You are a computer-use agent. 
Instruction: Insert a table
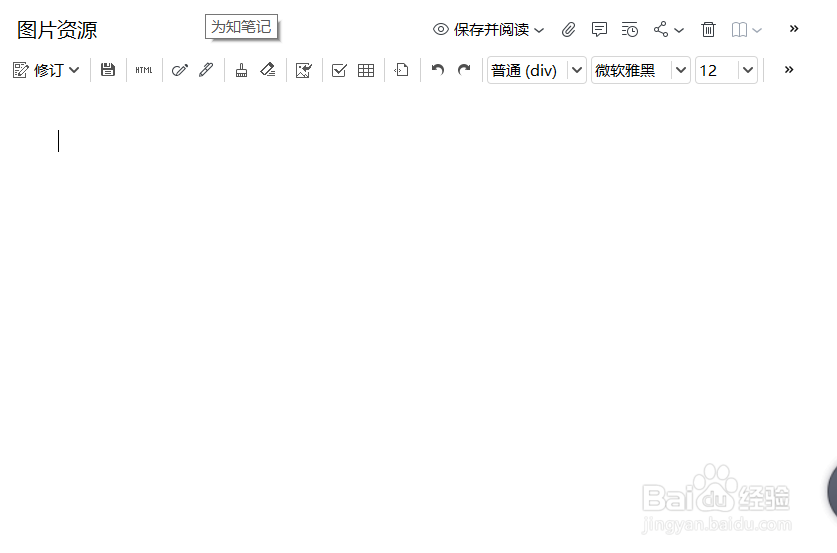(x=366, y=70)
